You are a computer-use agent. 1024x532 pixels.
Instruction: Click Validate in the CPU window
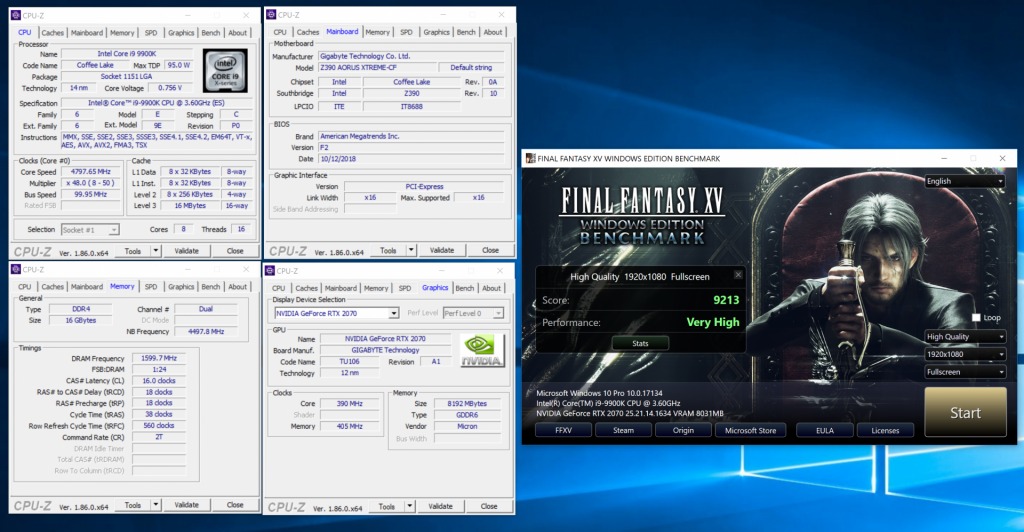(186, 251)
